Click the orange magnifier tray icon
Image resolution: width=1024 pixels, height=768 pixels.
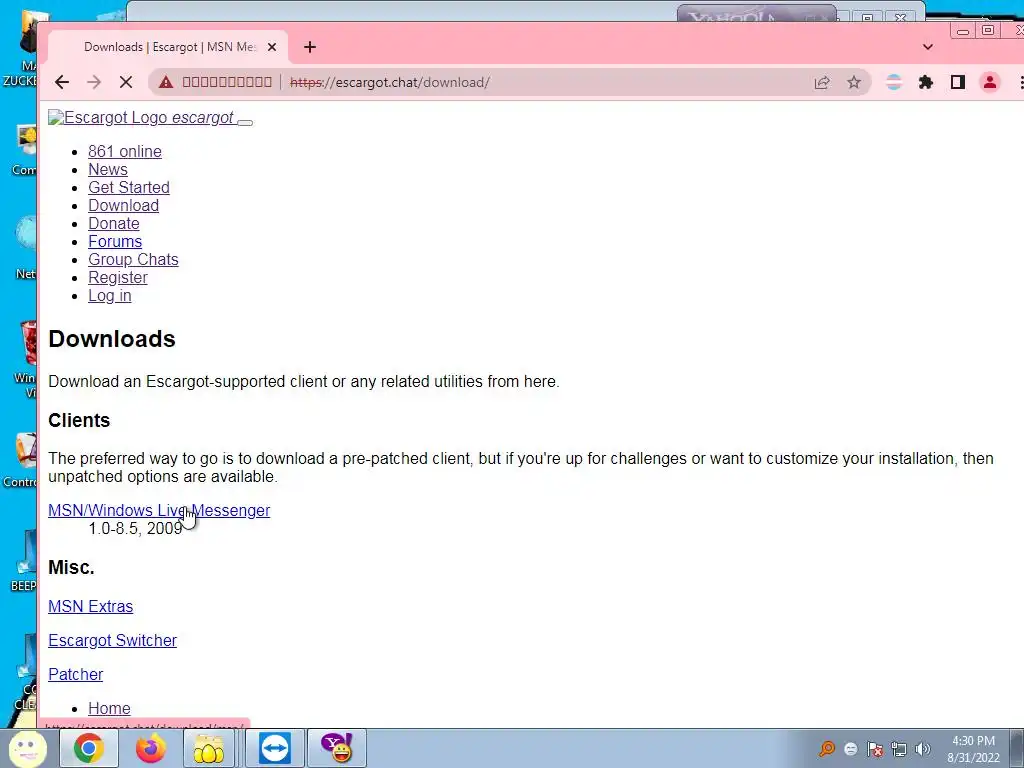827,748
